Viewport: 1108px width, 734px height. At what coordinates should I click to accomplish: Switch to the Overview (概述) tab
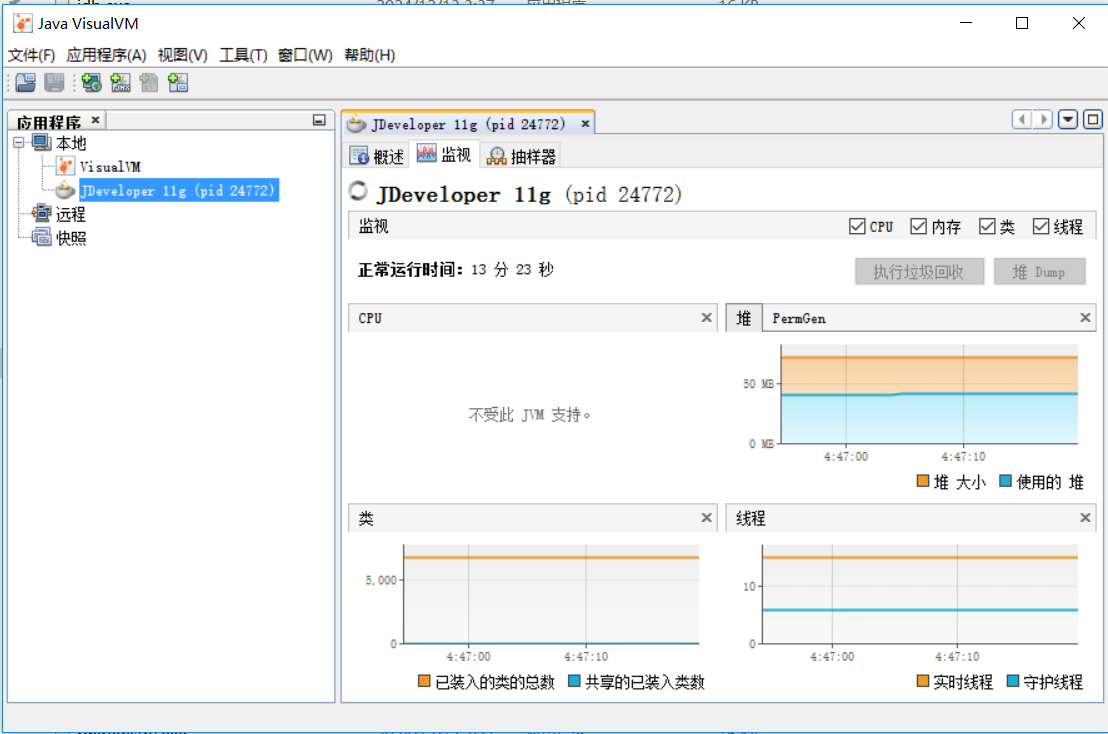(x=377, y=155)
